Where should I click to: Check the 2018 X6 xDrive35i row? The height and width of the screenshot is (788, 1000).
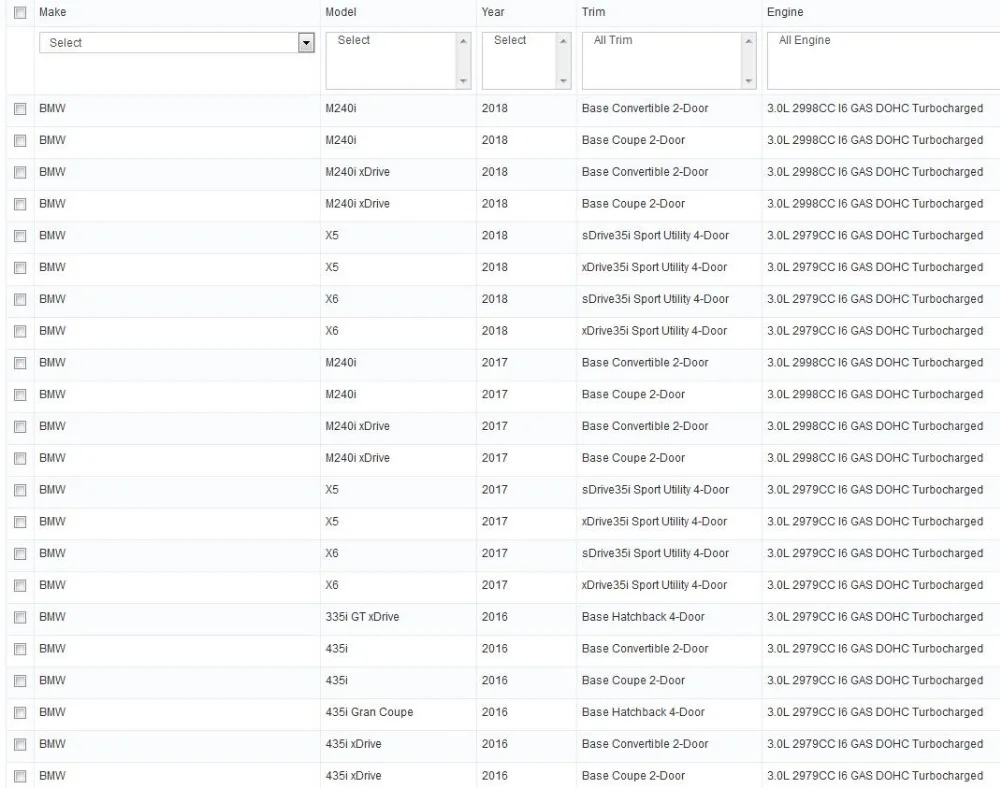[x=20, y=332]
